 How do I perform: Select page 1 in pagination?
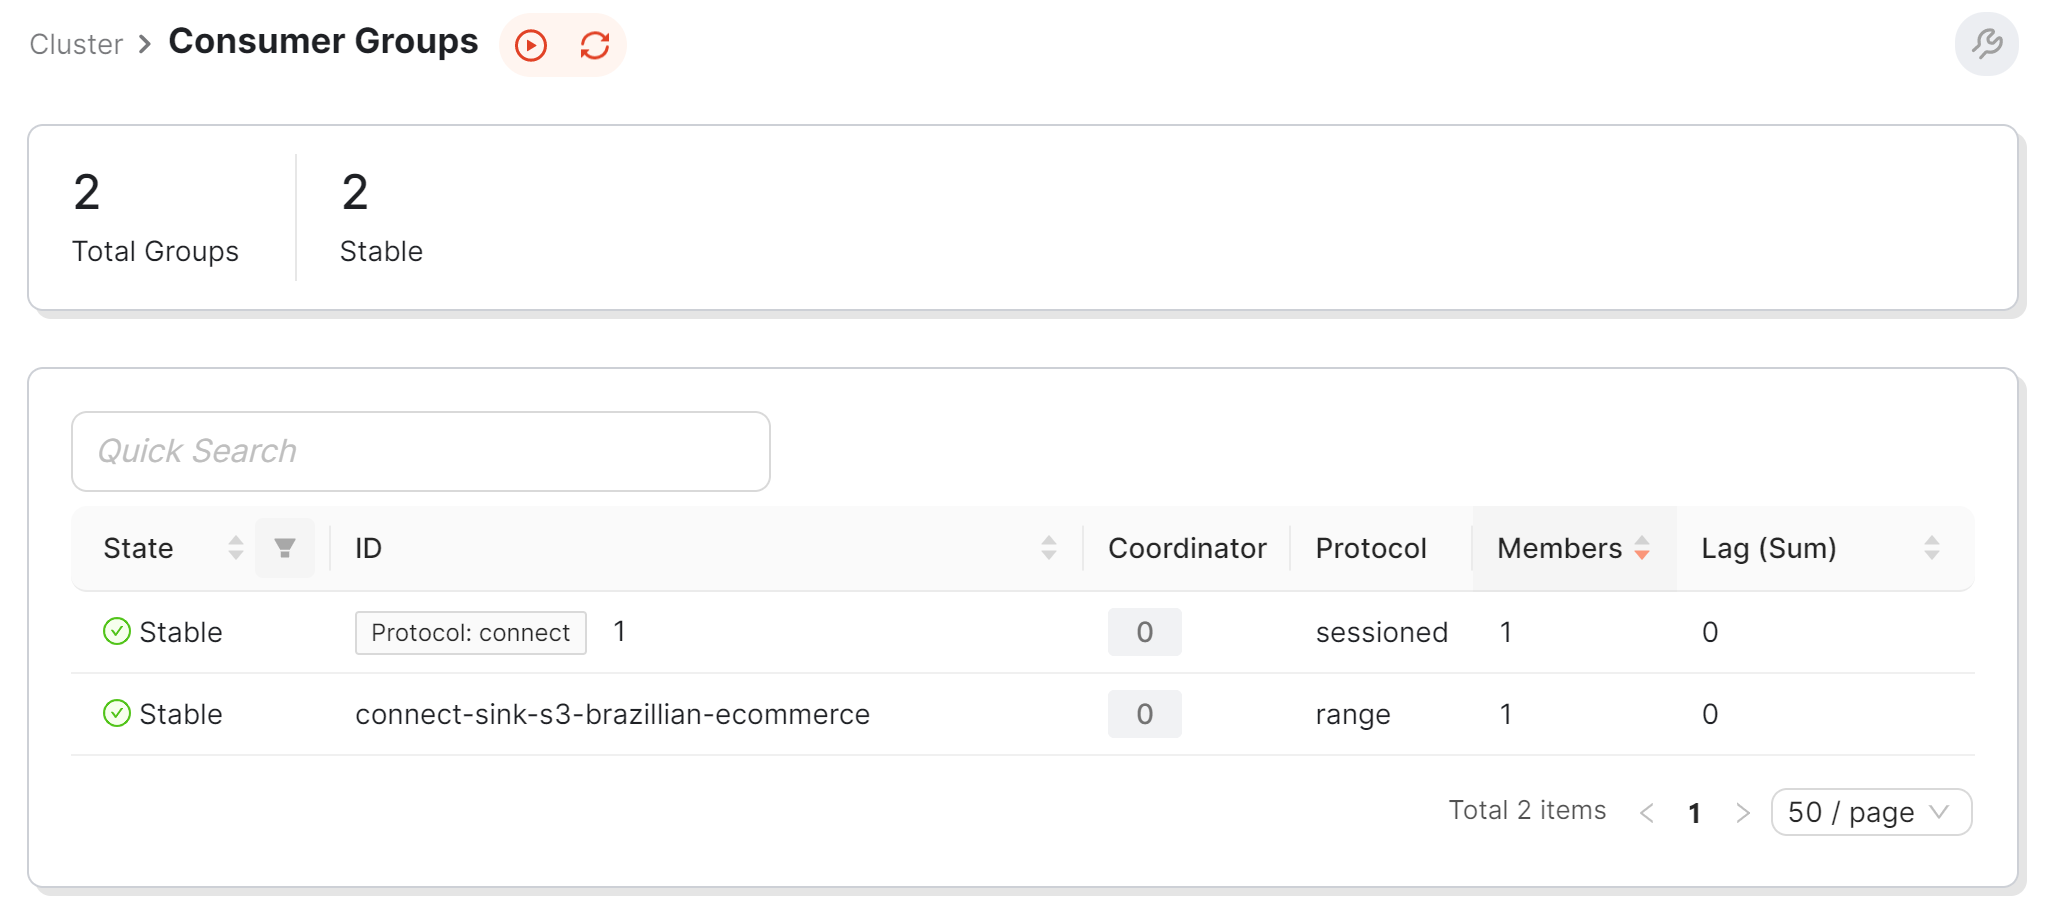pos(1695,813)
